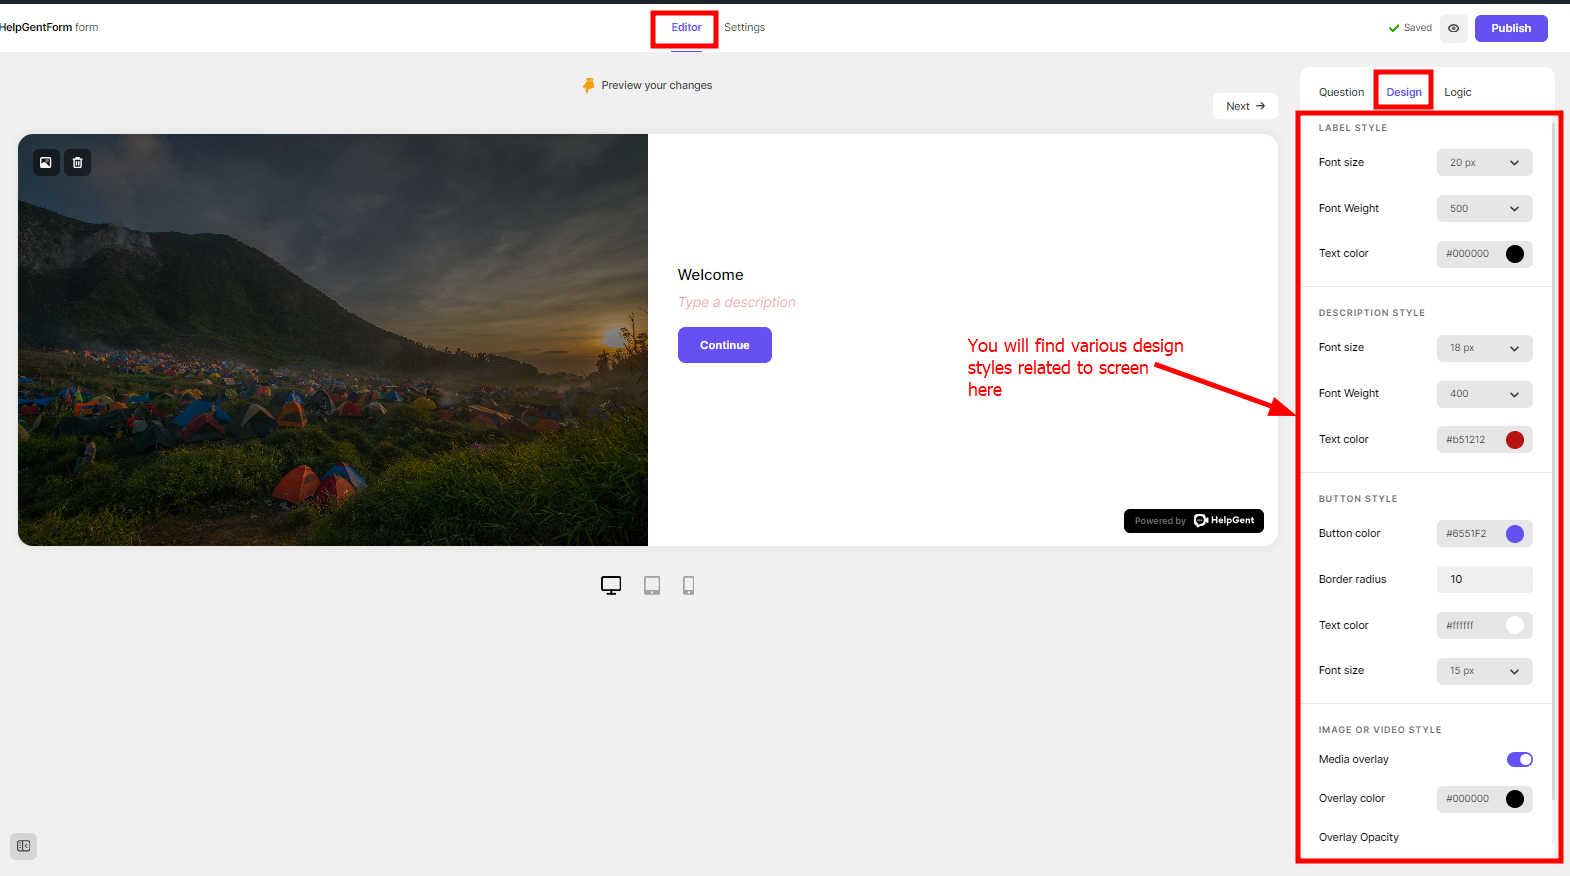Toggle the Media overlay switch

[1520, 760]
